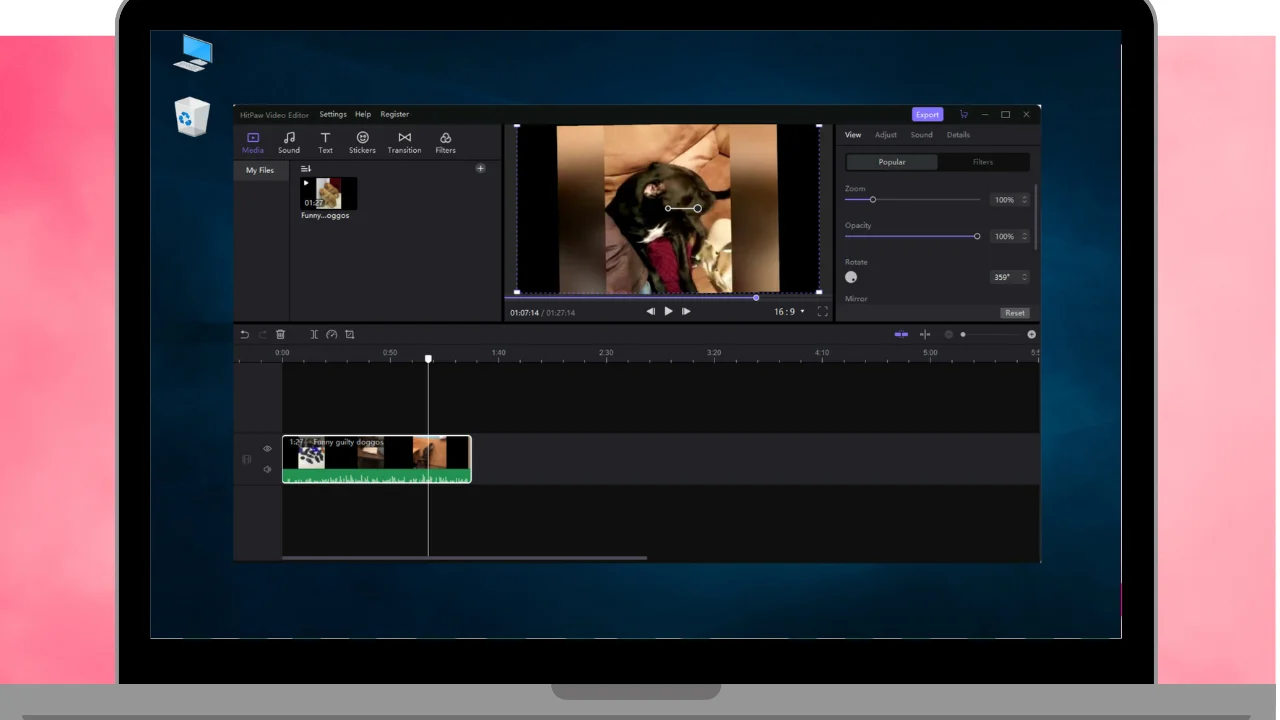Open the Transition panel
The width and height of the screenshot is (1280, 720).
[x=404, y=143]
